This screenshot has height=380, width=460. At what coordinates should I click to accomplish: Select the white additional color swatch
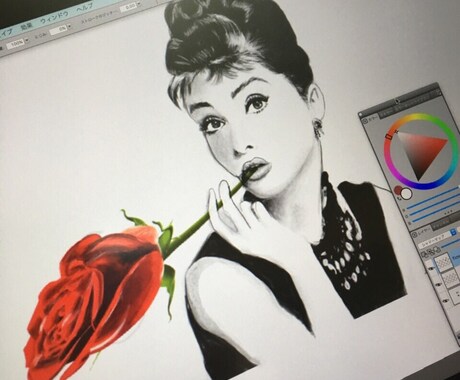pyautogui.click(x=407, y=194)
